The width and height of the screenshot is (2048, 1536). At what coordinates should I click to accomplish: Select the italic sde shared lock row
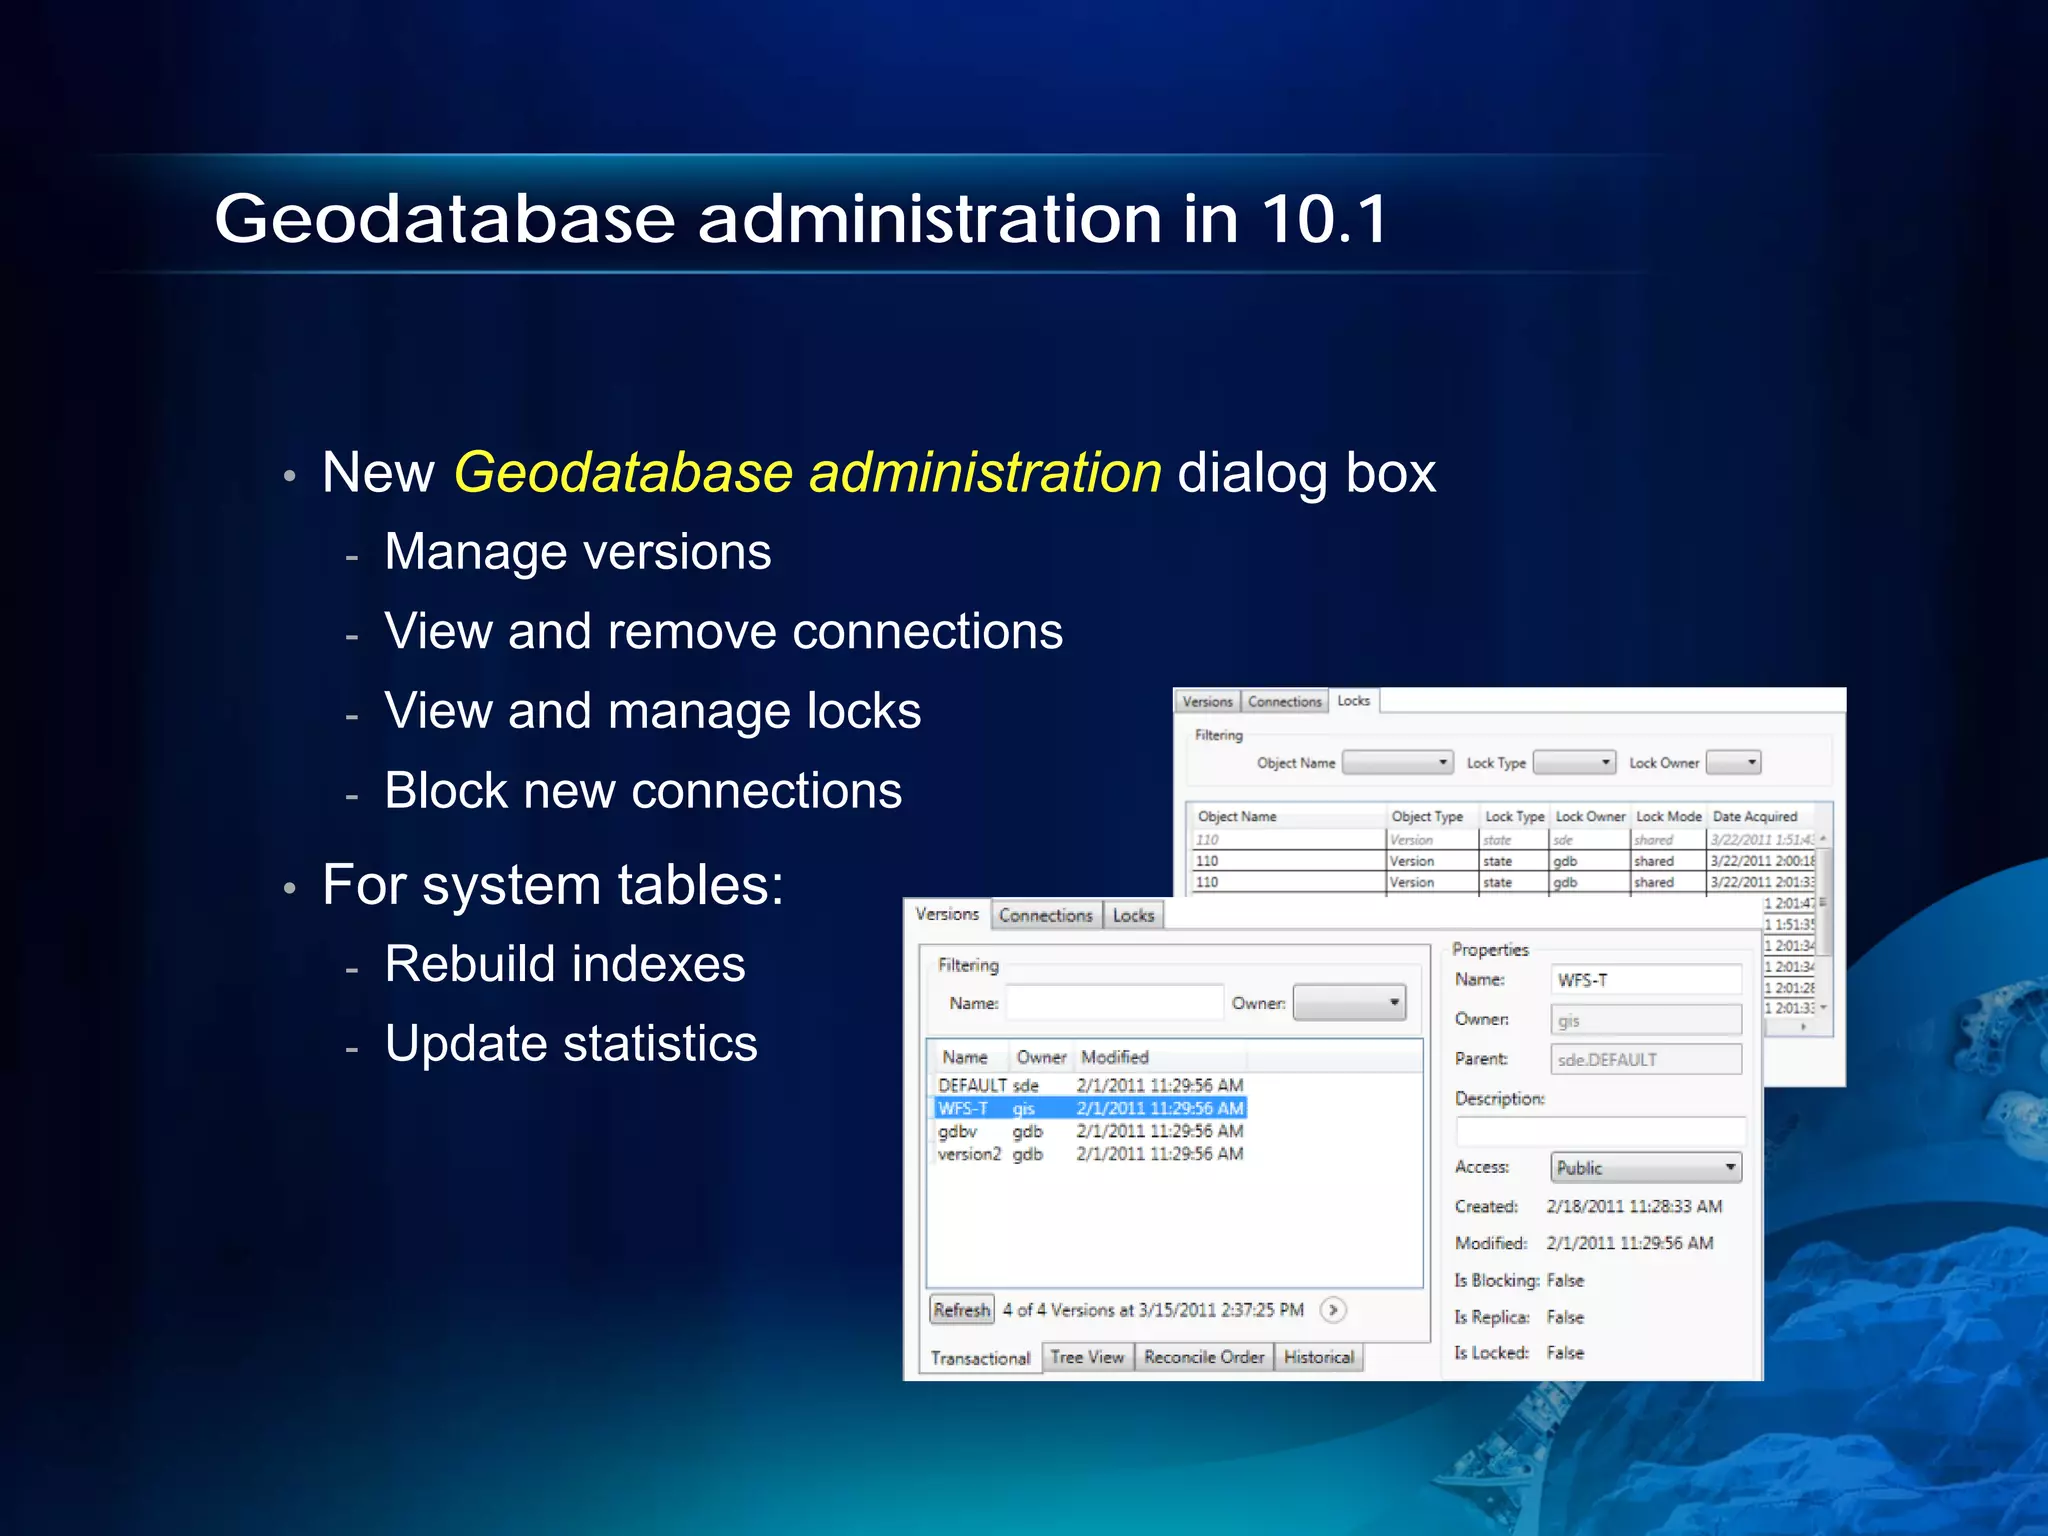tap(1503, 840)
